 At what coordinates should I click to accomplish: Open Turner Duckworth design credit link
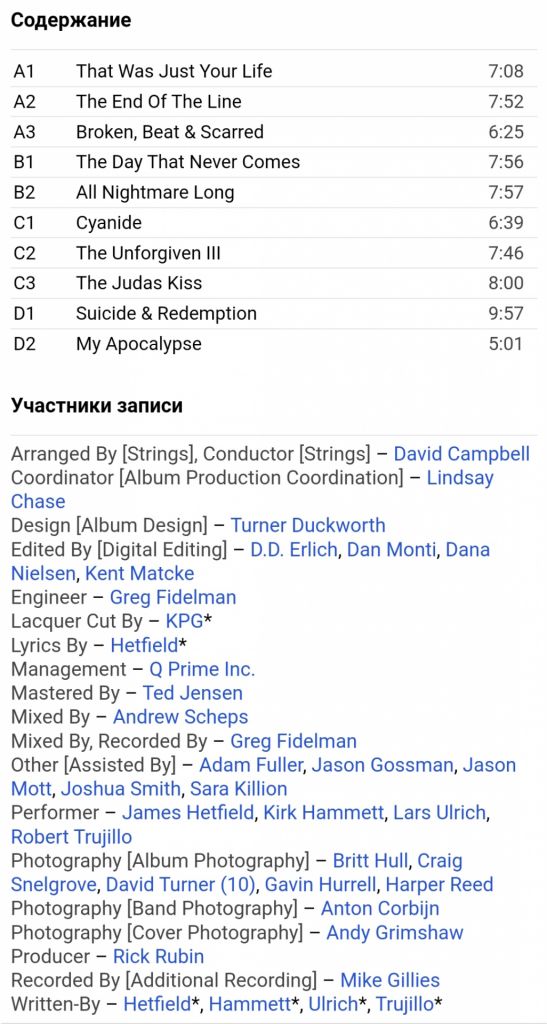pyautogui.click(x=307, y=525)
